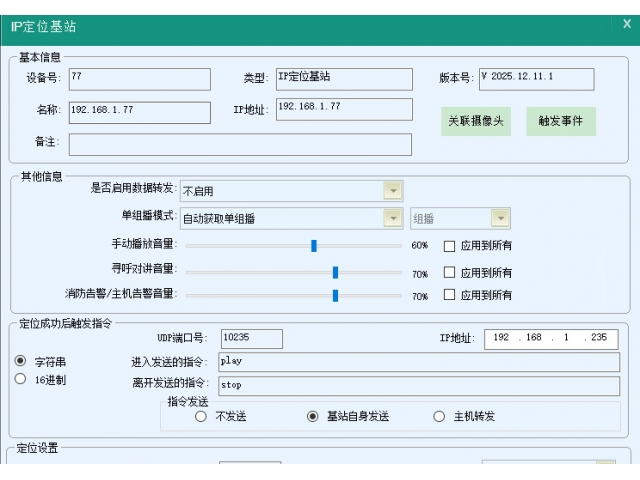Viewport: 640px width, 480px height.
Task: Click the 触发事件 button
Action: [561, 122]
